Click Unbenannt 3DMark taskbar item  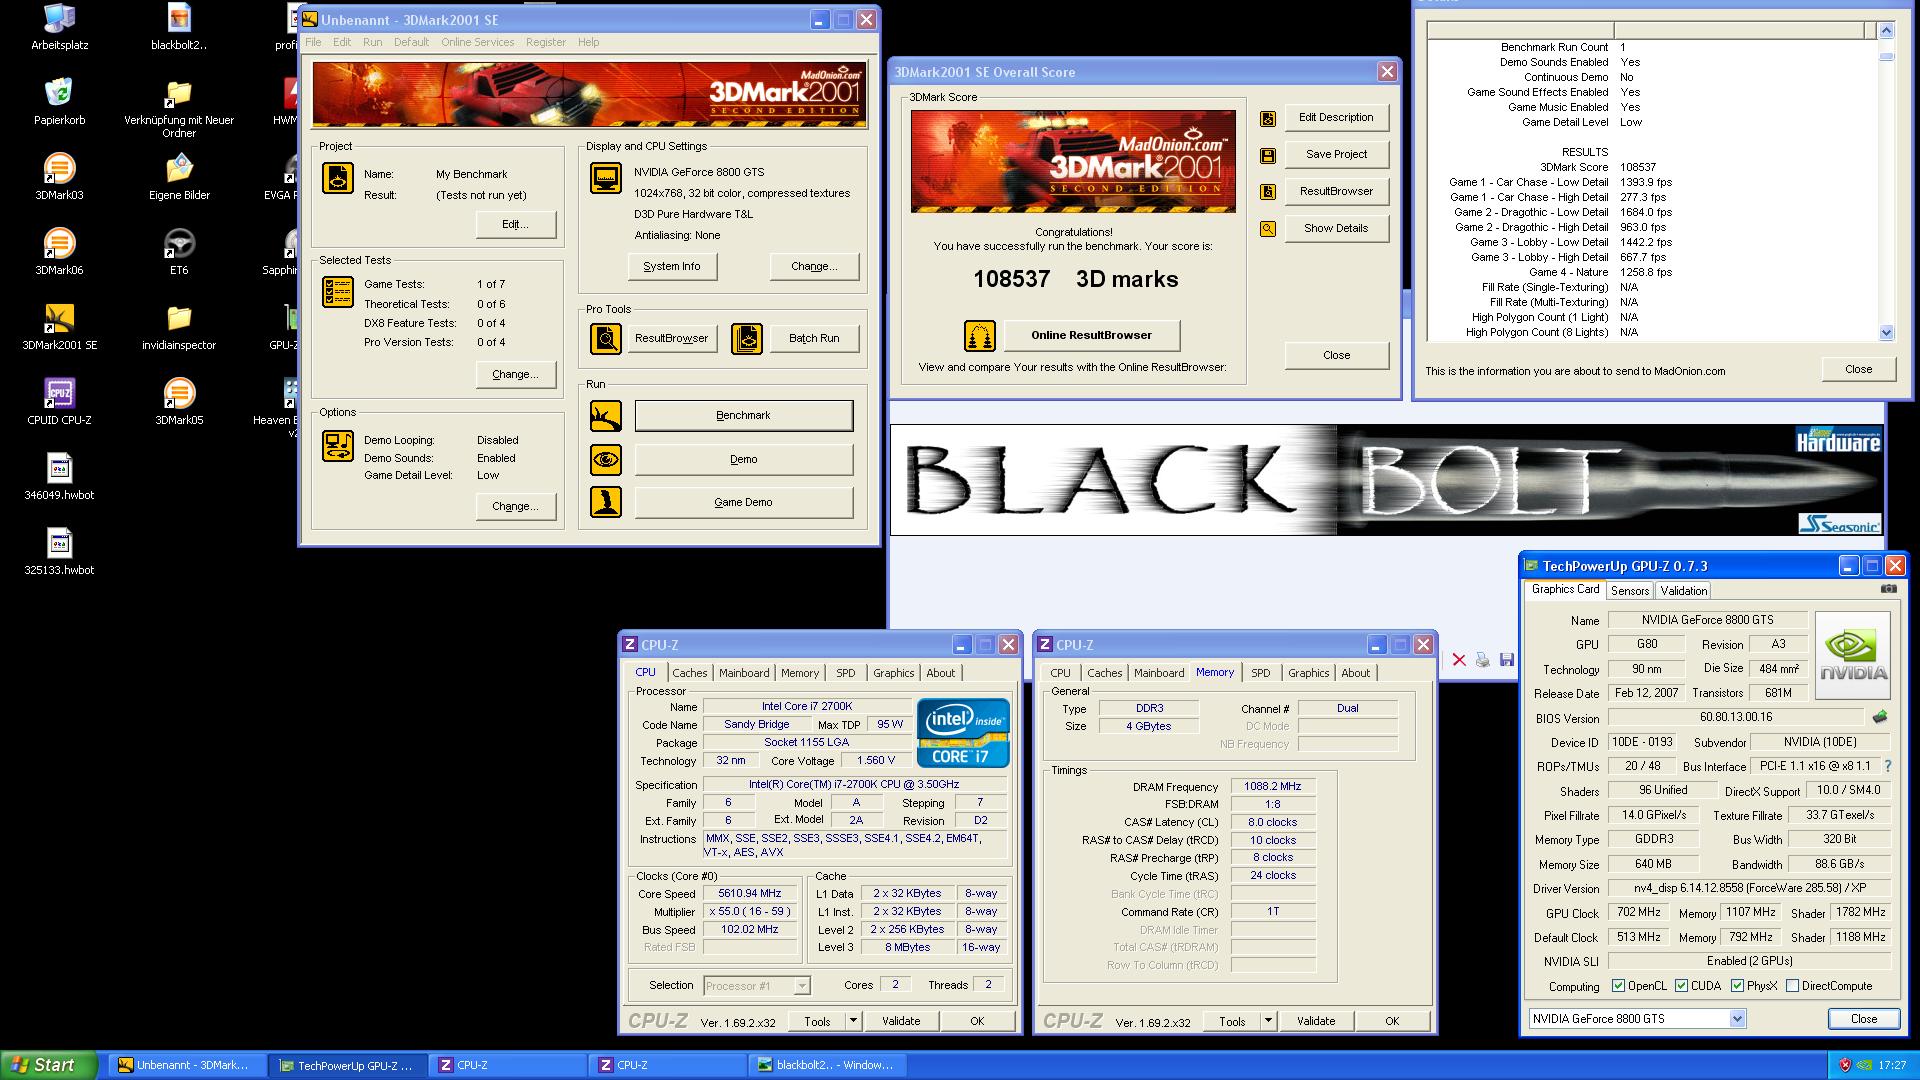(x=186, y=1065)
